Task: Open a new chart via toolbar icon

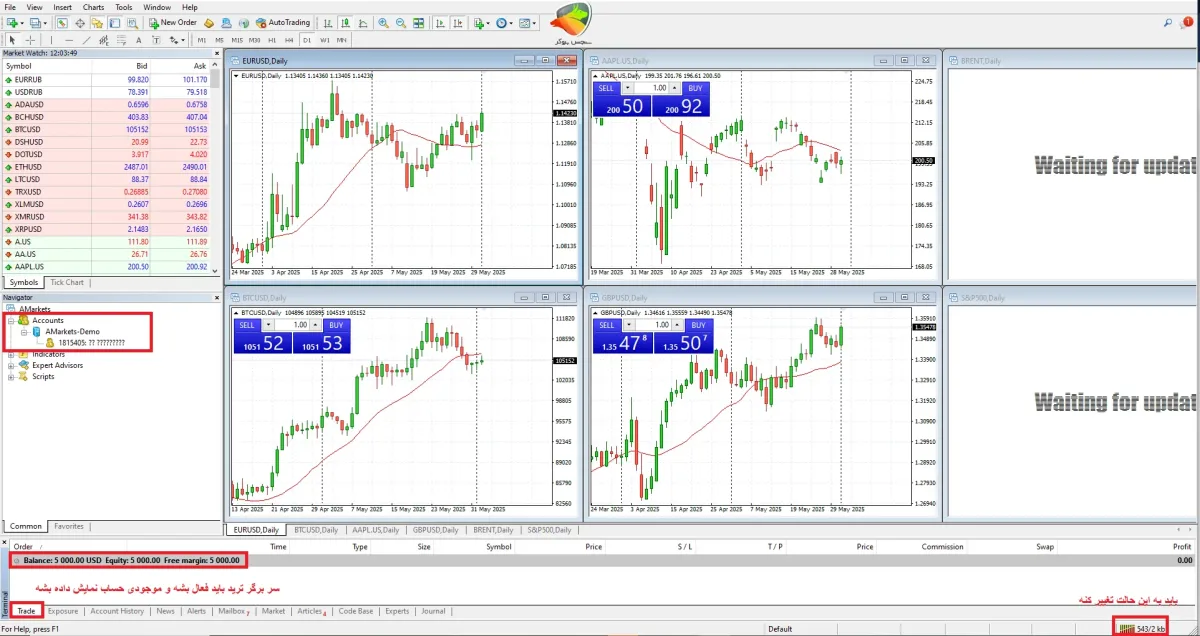Action: tap(13, 22)
